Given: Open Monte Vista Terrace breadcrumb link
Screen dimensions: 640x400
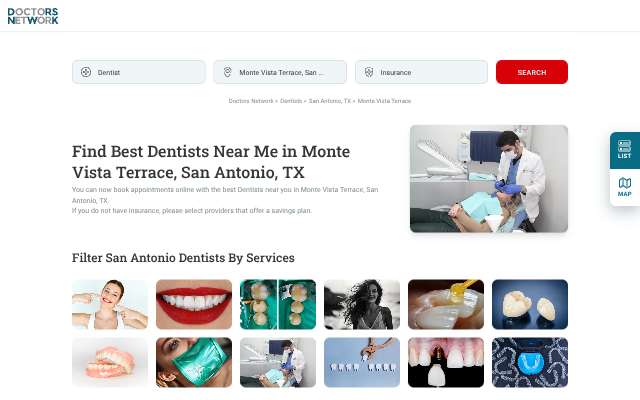Looking at the screenshot, I should [x=384, y=101].
